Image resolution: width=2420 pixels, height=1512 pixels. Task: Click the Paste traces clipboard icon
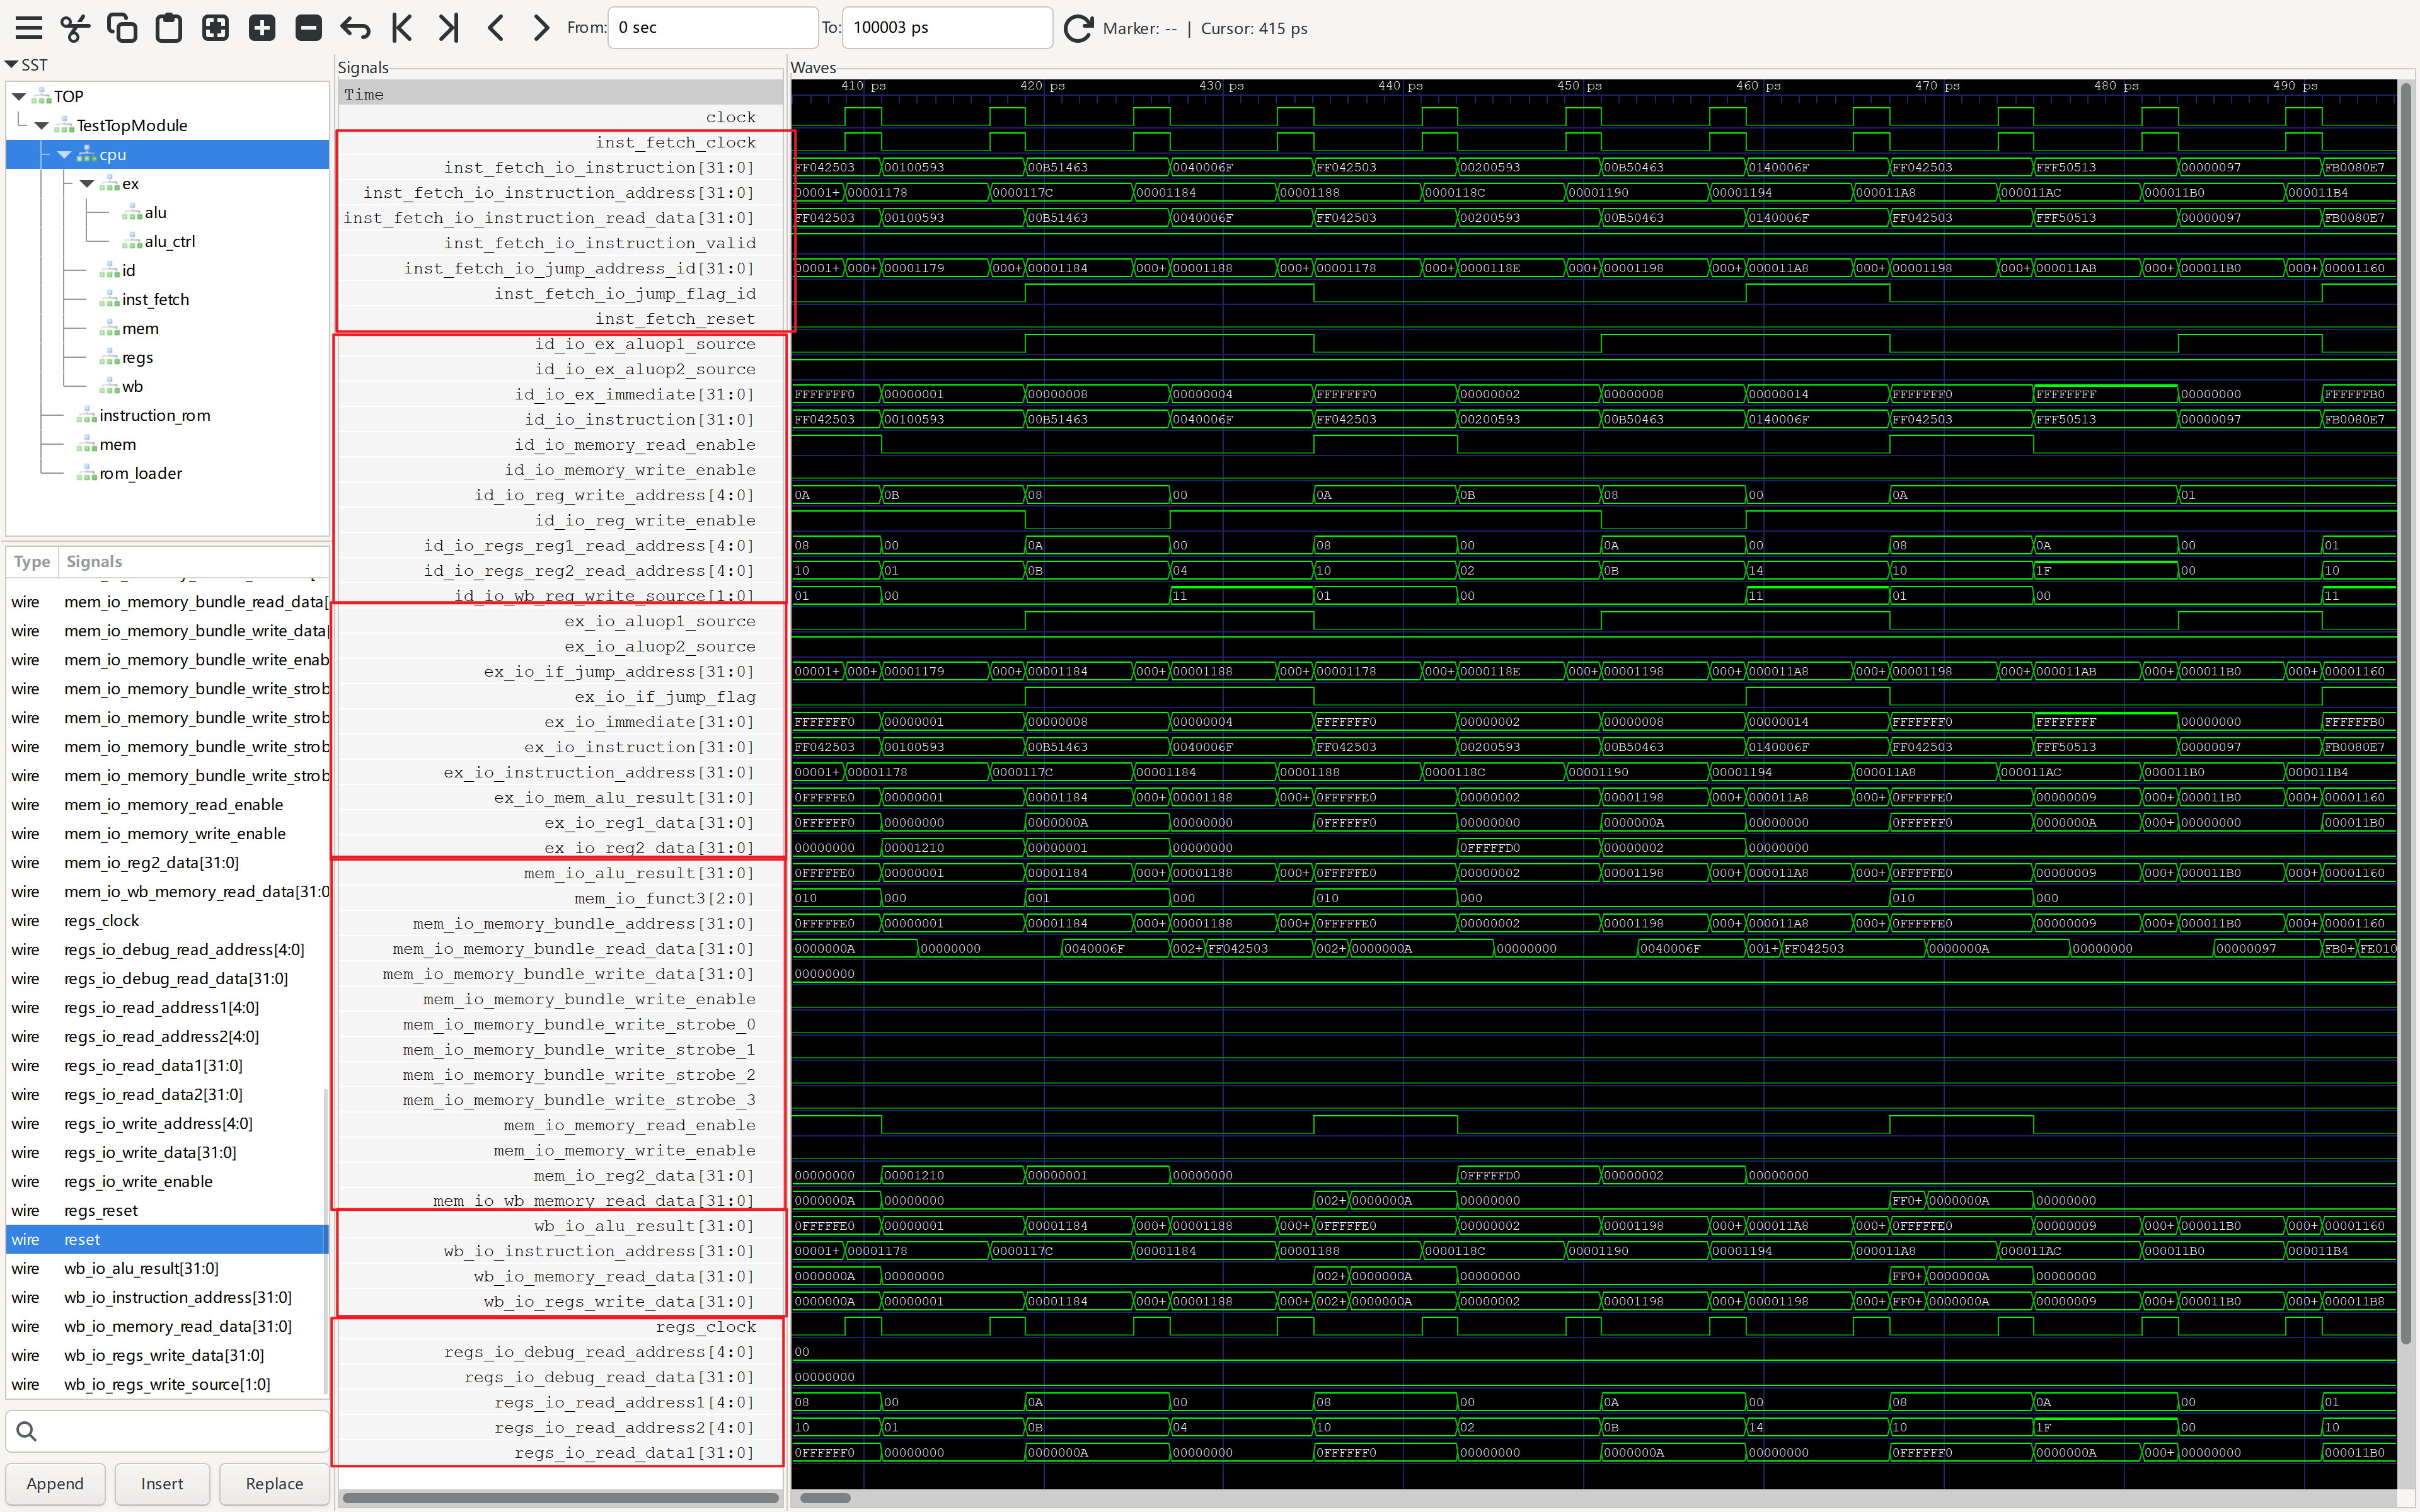coord(169,27)
